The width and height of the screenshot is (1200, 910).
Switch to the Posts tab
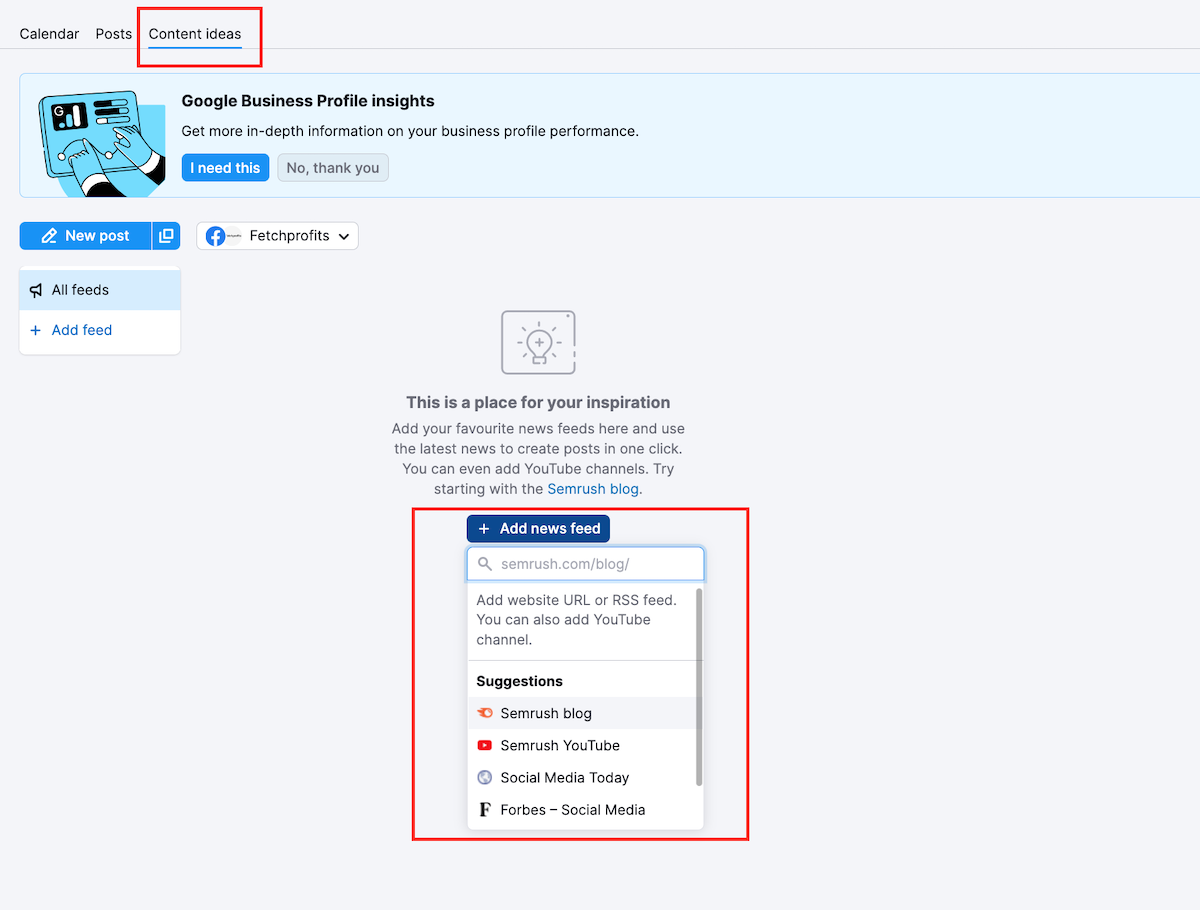(114, 34)
